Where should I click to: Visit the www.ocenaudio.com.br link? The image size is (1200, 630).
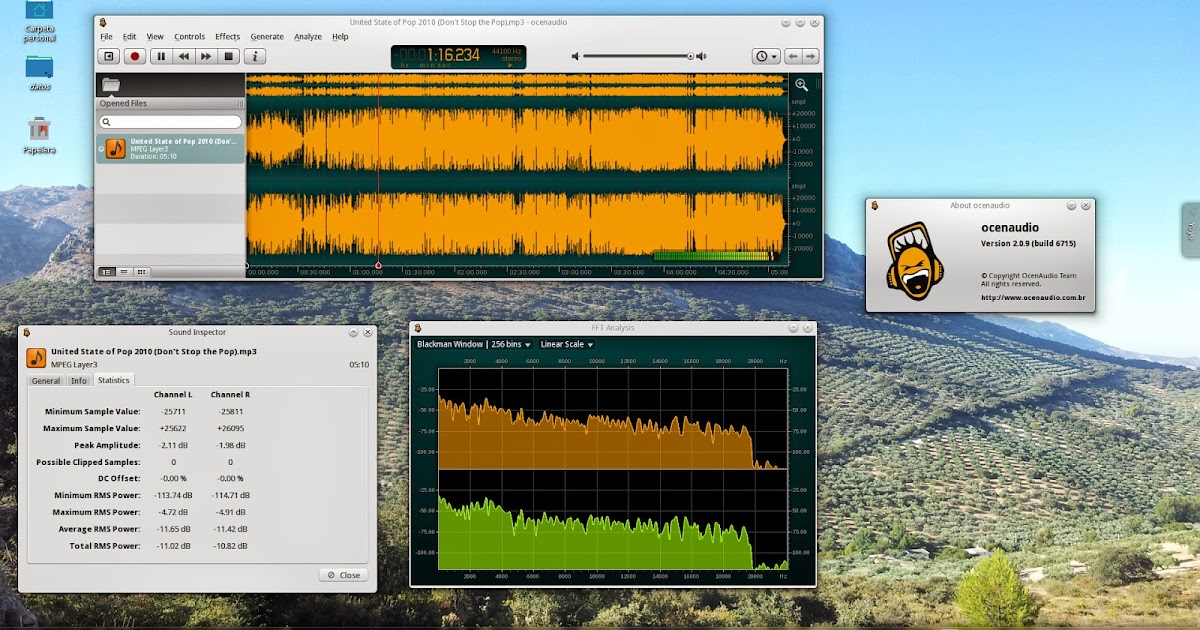pyautogui.click(x=1034, y=297)
